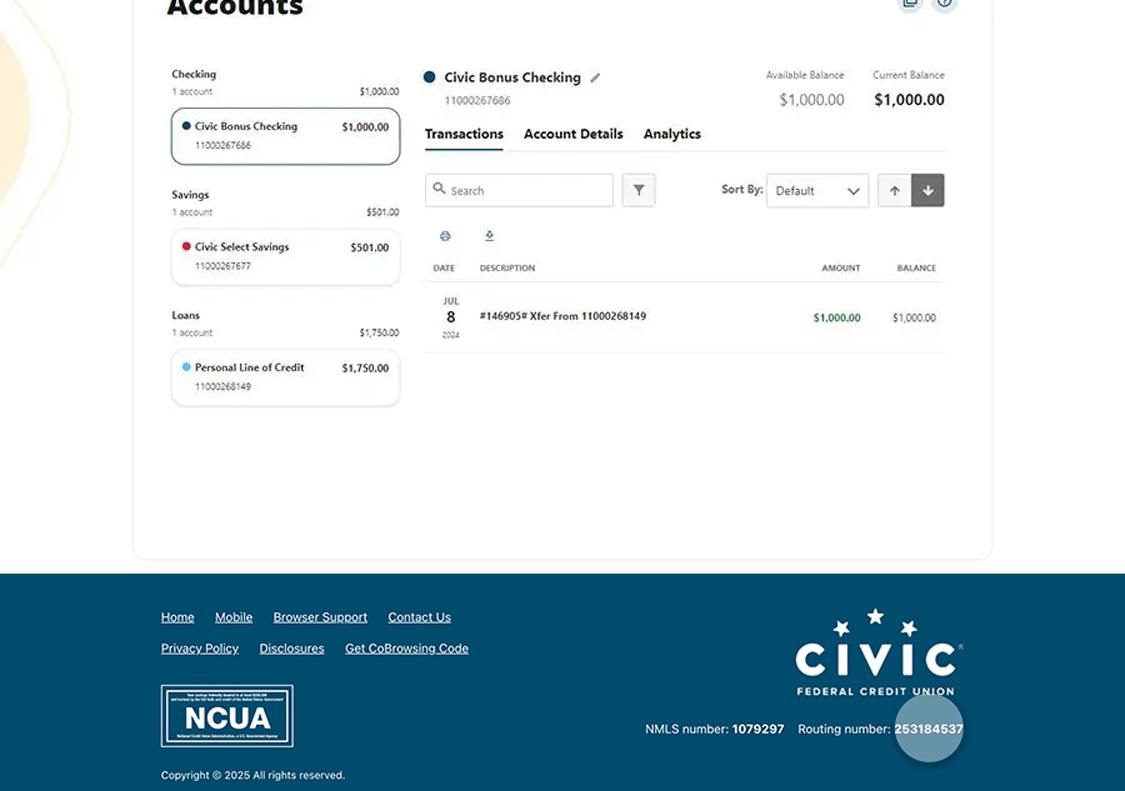
Task: Open the Contact Us footer link
Action: click(x=419, y=617)
